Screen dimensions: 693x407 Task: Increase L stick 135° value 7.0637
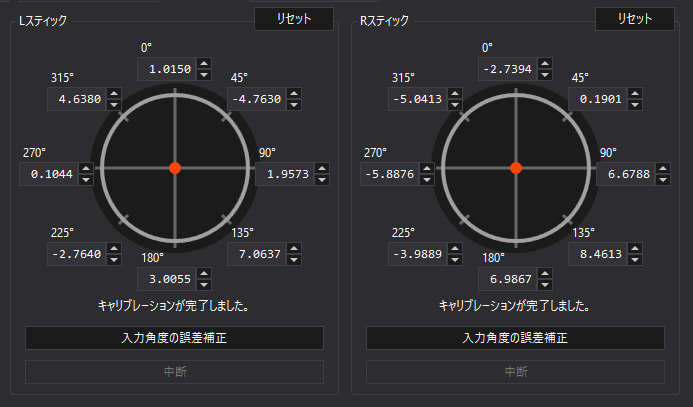click(294, 249)
